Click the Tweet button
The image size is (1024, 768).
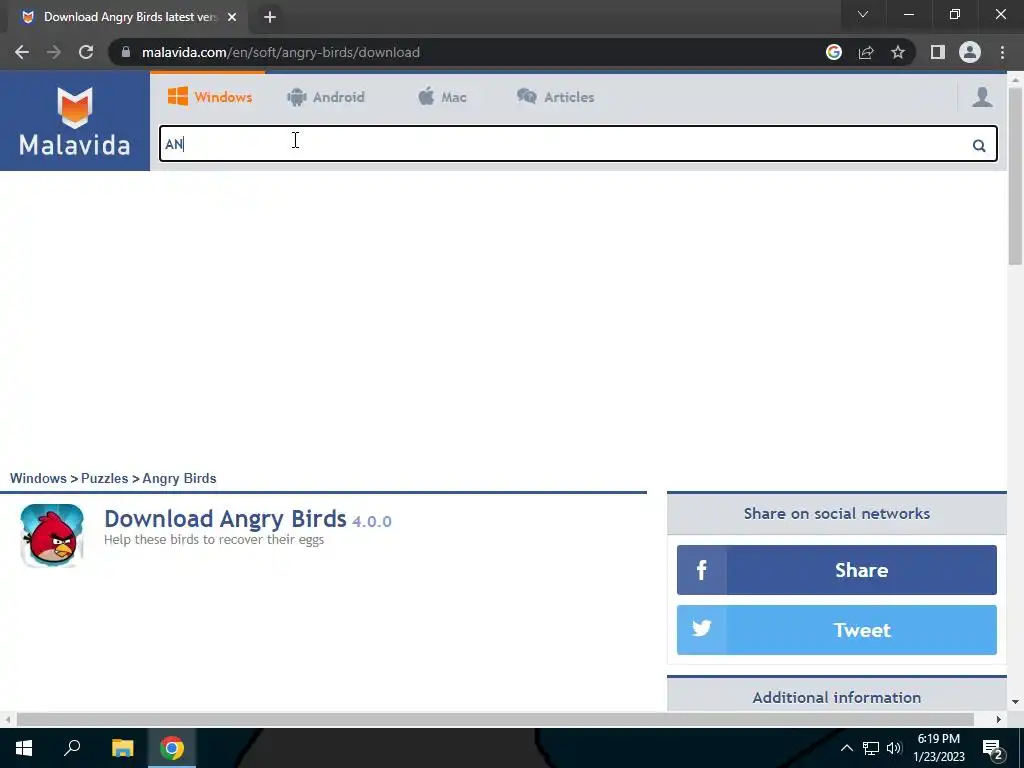click(837, 630)
